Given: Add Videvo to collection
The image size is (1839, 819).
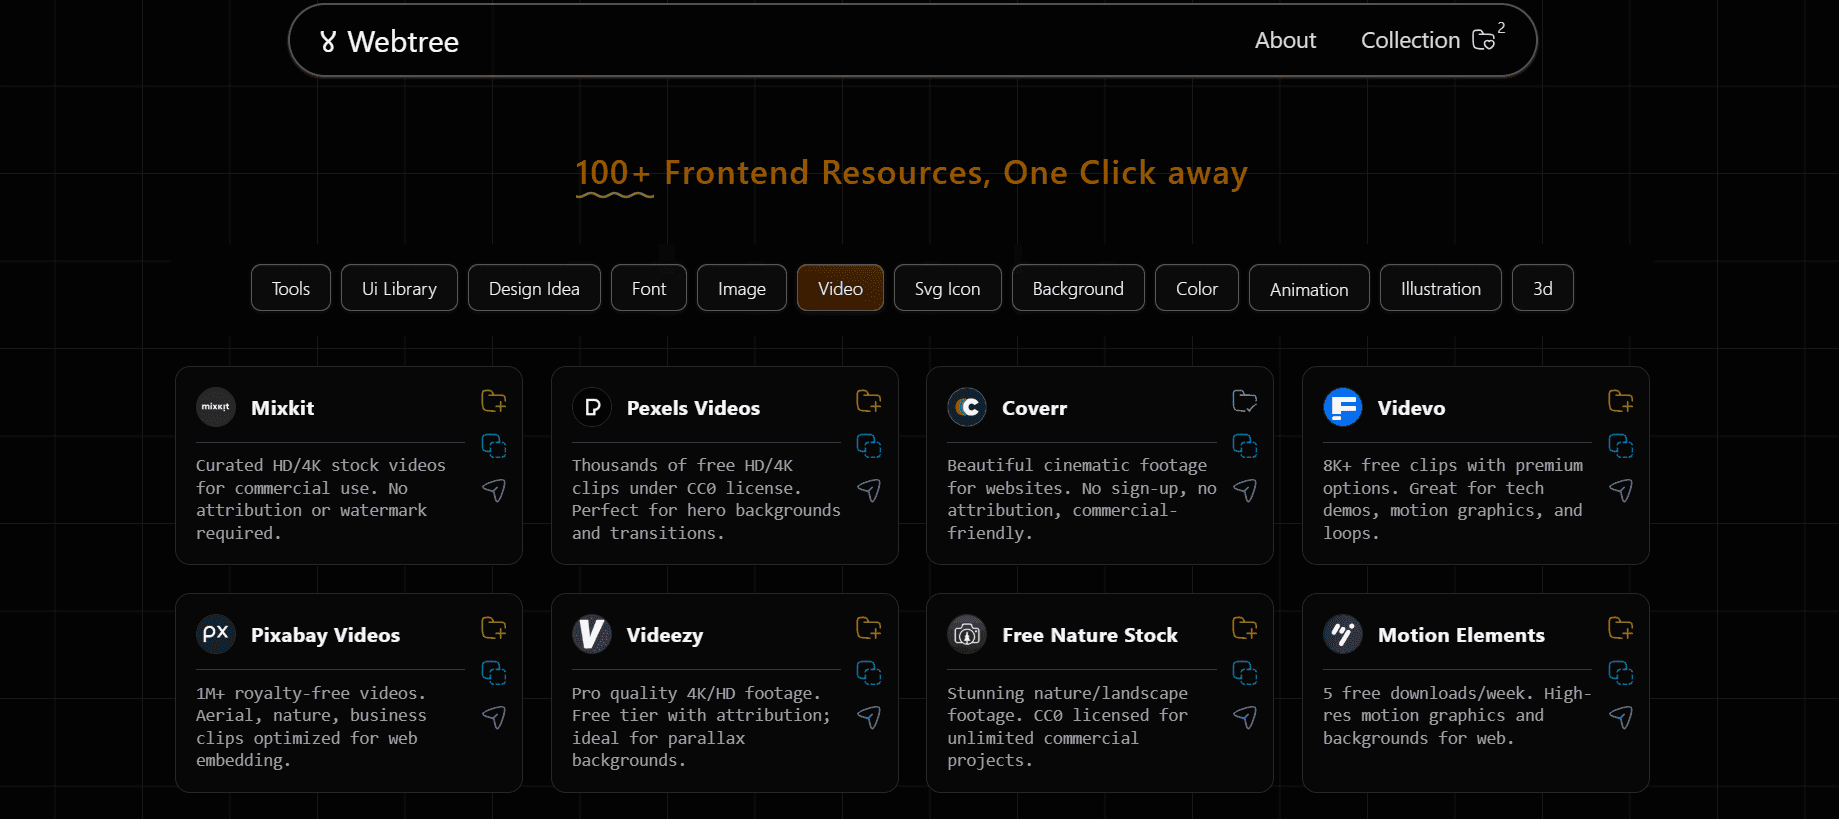Looking at the screenshot, I should pos(1621,401).
